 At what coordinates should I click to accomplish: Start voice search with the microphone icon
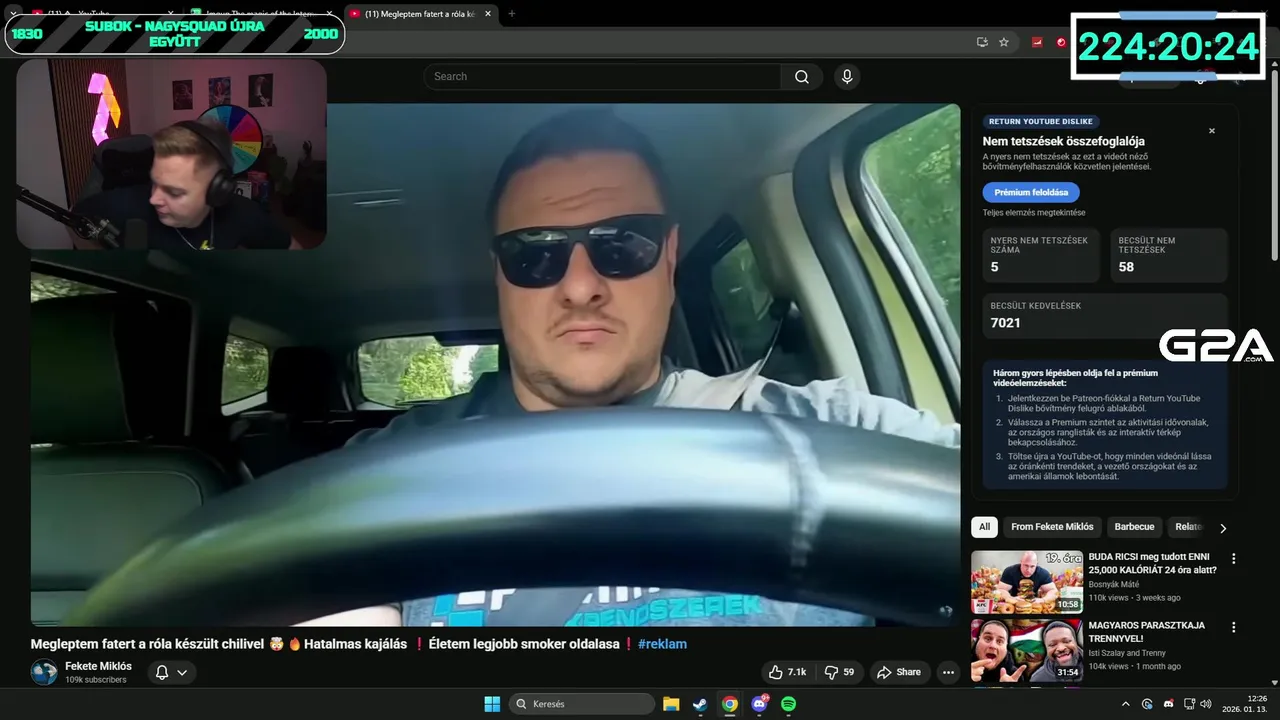pyautogui.click(x=847, y=77)
